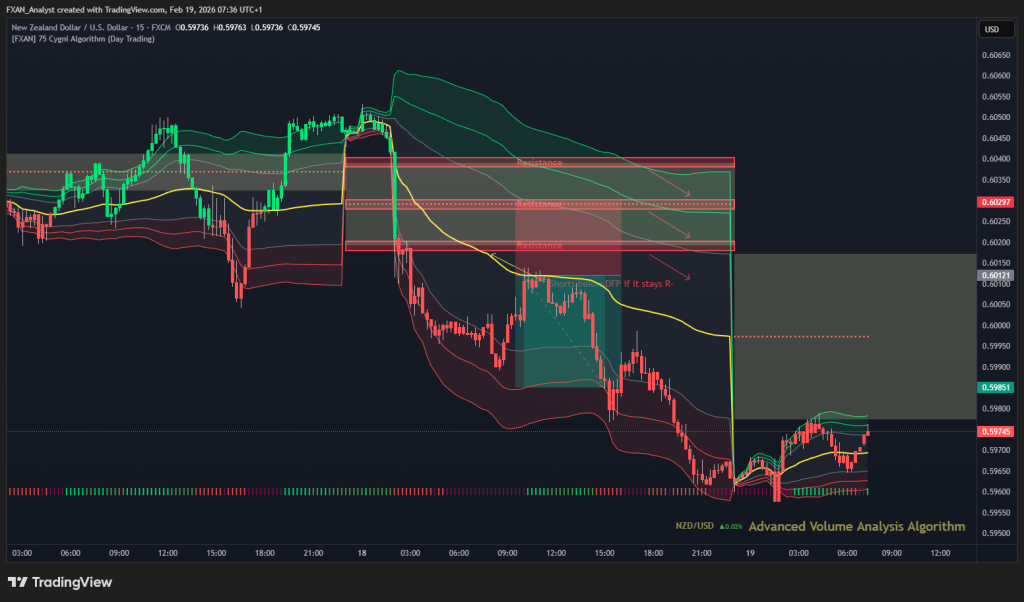The height and width of the screenshot is (602, 1024).
Task: Click the green 0.02% change arrow
Action: coord(722,526)
